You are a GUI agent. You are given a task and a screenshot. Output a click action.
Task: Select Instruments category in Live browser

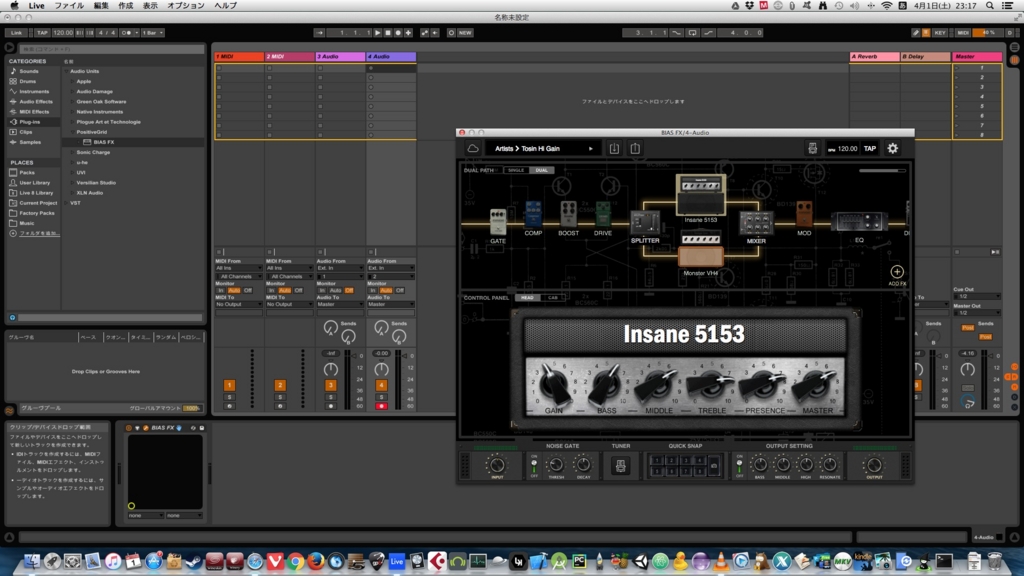click(x=34, y=91)
